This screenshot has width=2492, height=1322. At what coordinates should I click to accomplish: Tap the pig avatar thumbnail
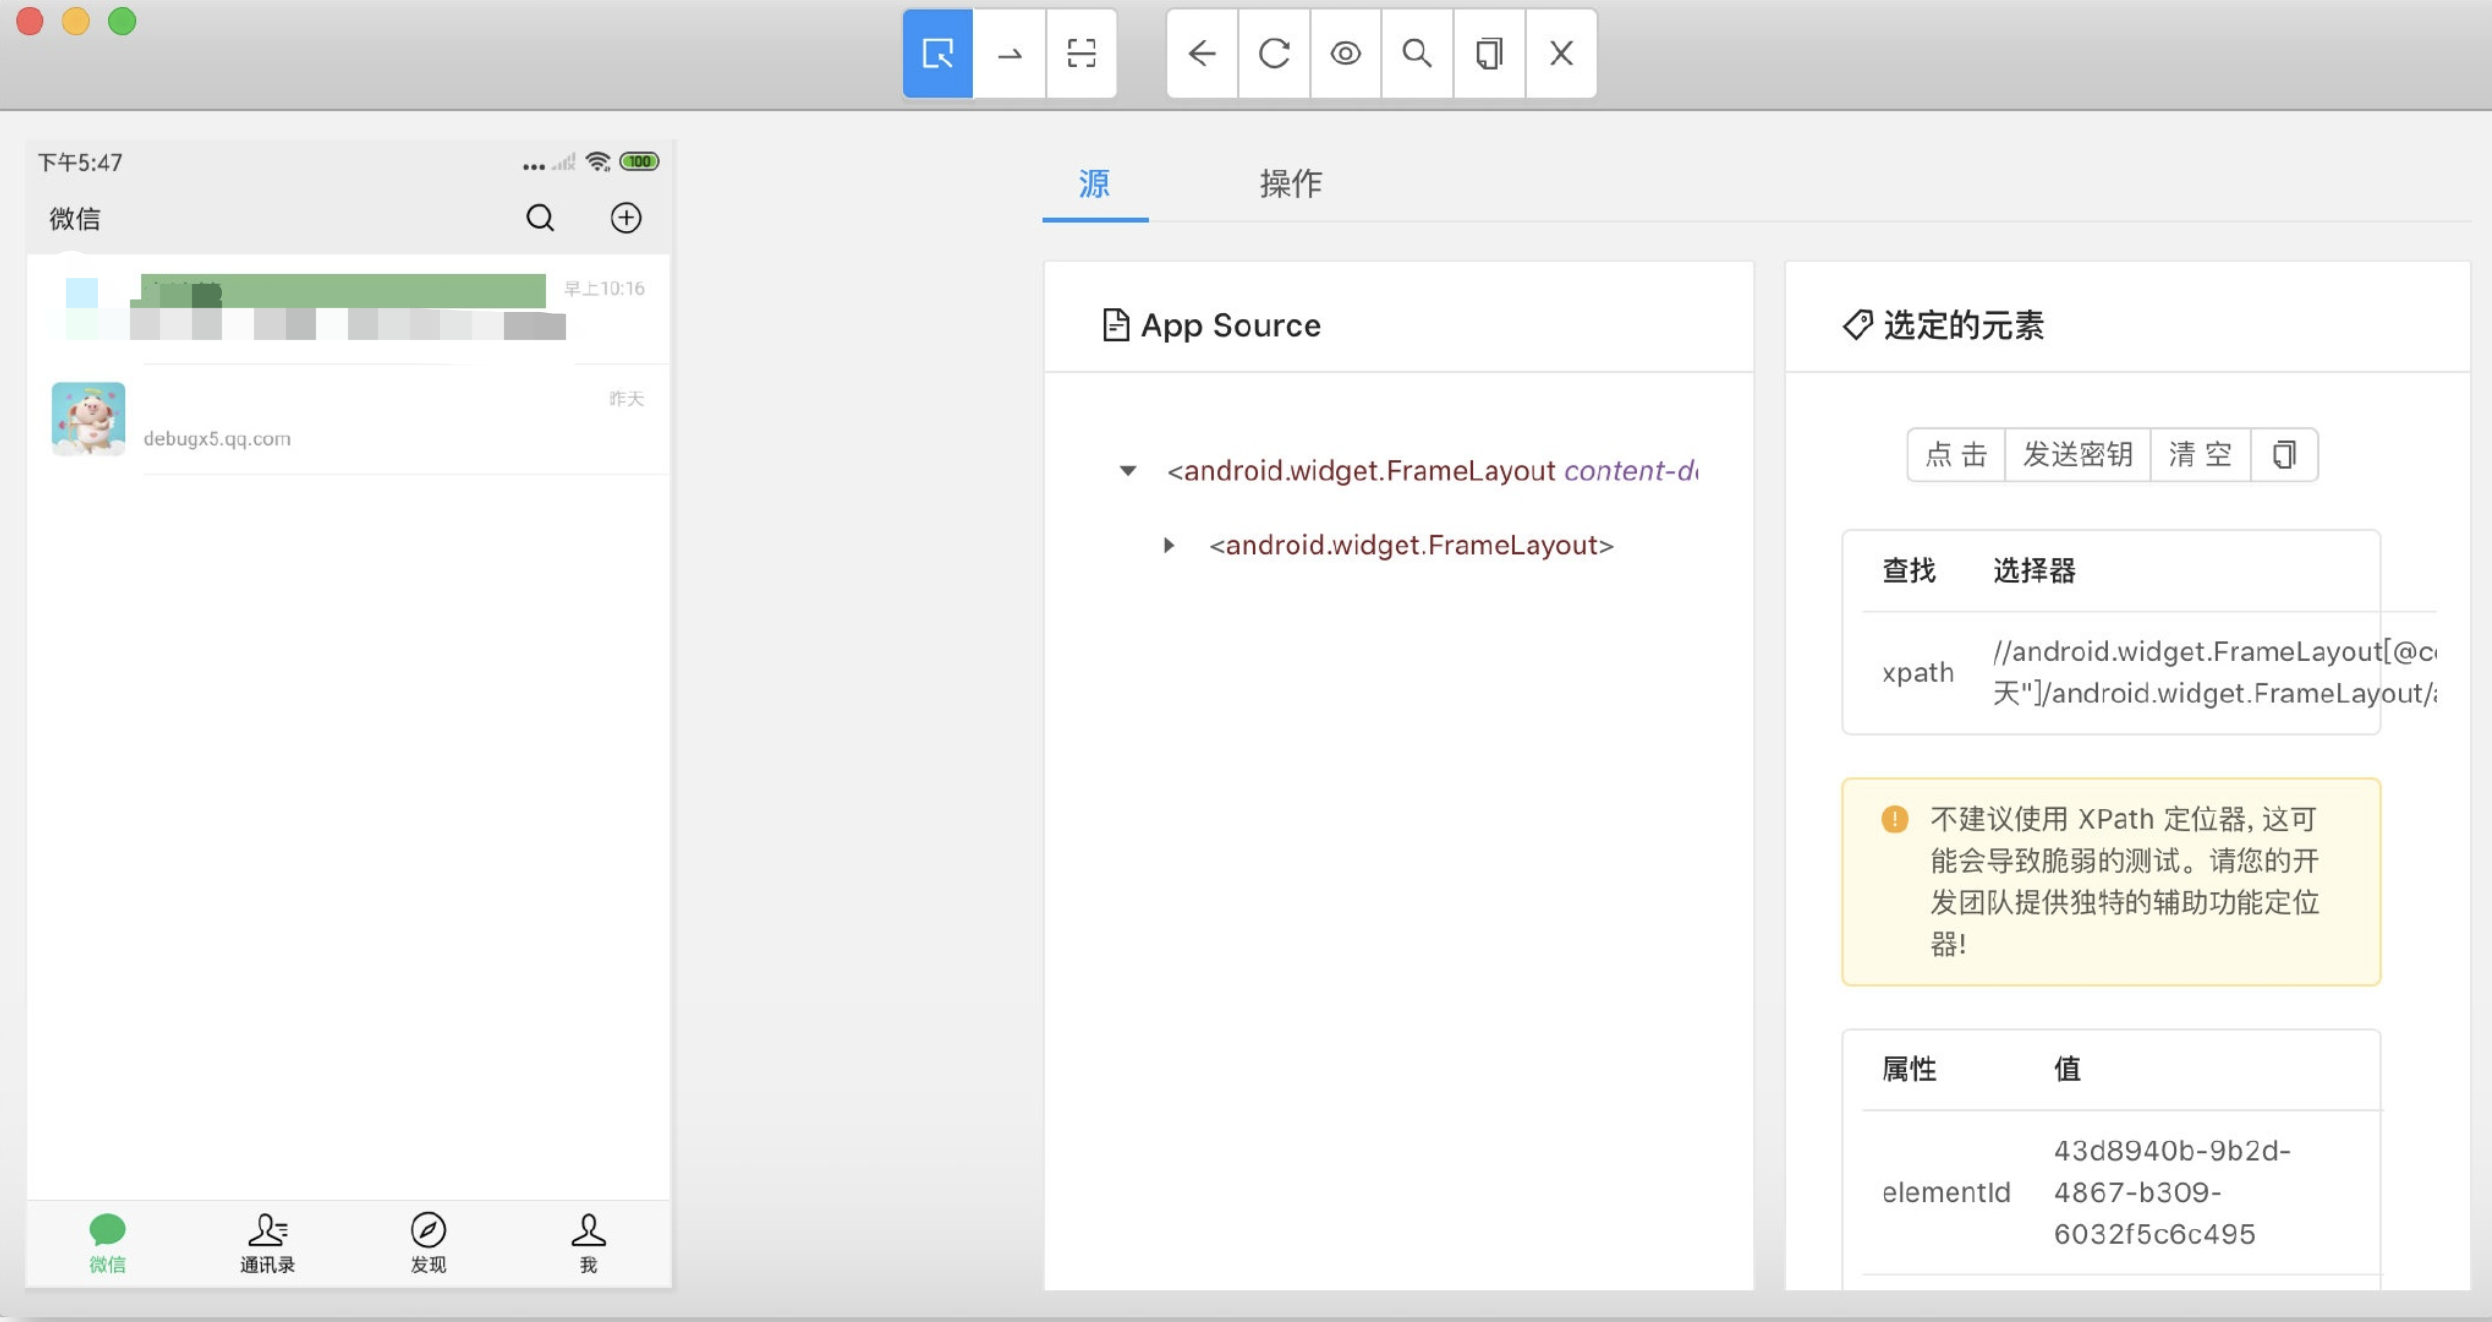click(89, 419)
